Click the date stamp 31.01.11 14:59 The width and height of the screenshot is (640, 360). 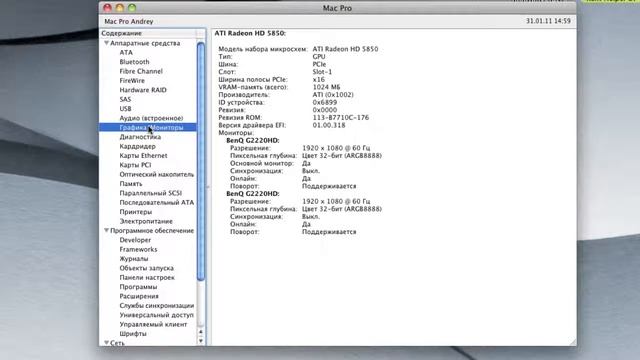tap(548, 21)
